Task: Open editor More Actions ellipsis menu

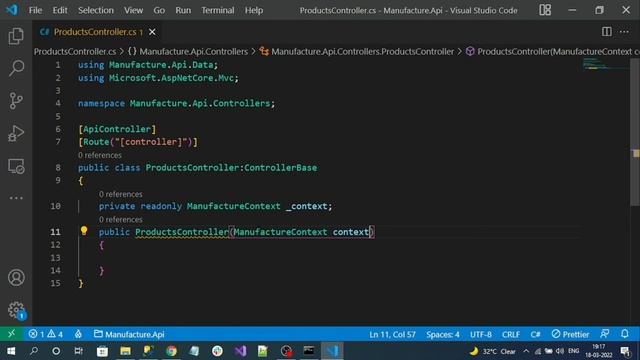Action: click(624, 32)
